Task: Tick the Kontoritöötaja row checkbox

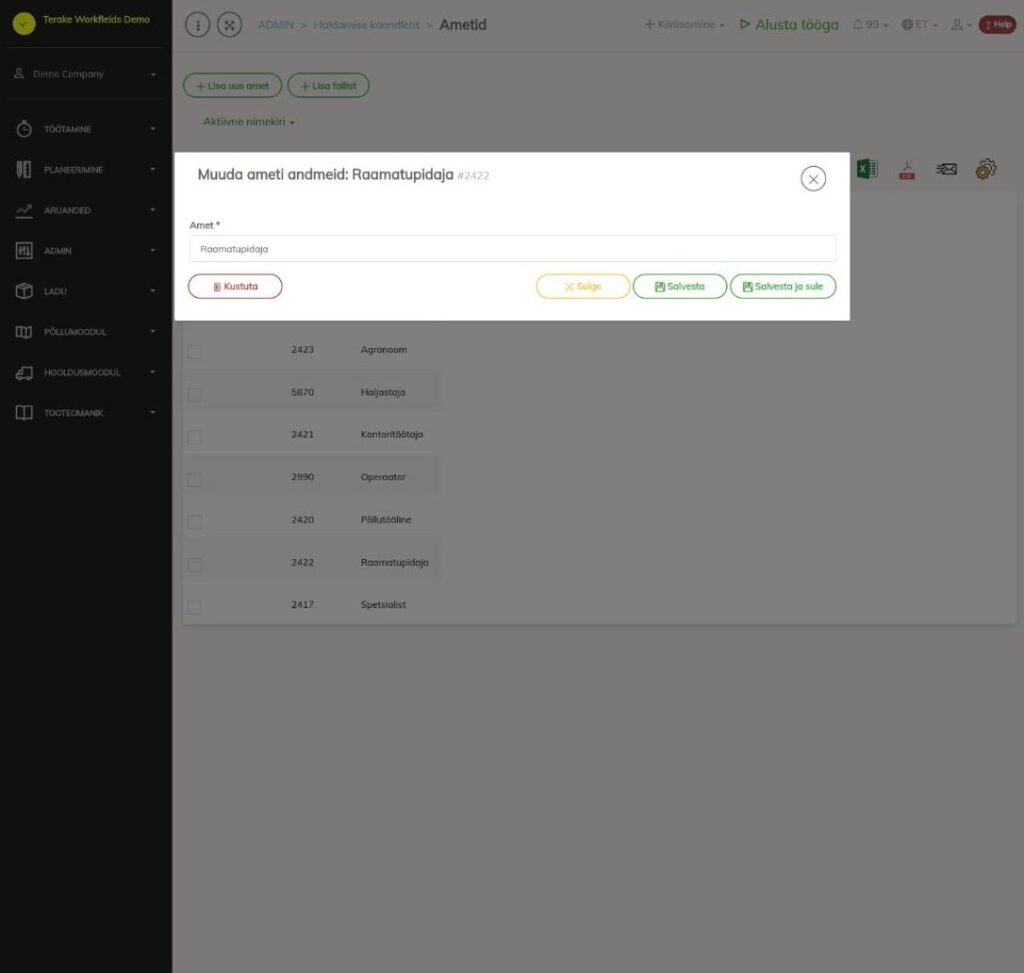Action: pos(195,437)
